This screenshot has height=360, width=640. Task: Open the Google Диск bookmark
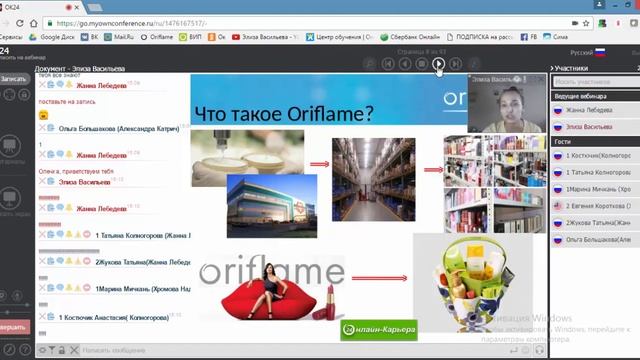(52, 37)
